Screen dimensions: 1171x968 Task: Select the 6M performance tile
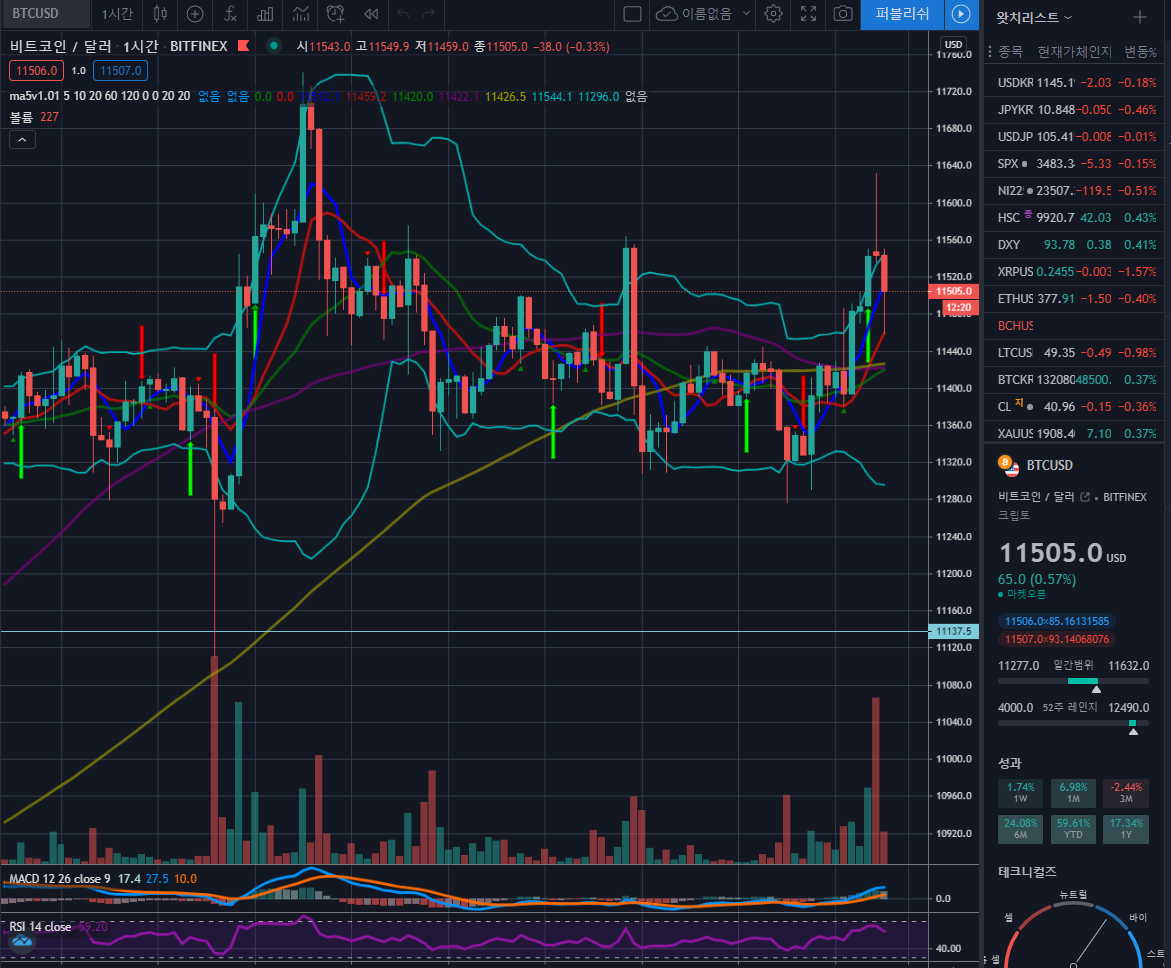click(1020, 829)
